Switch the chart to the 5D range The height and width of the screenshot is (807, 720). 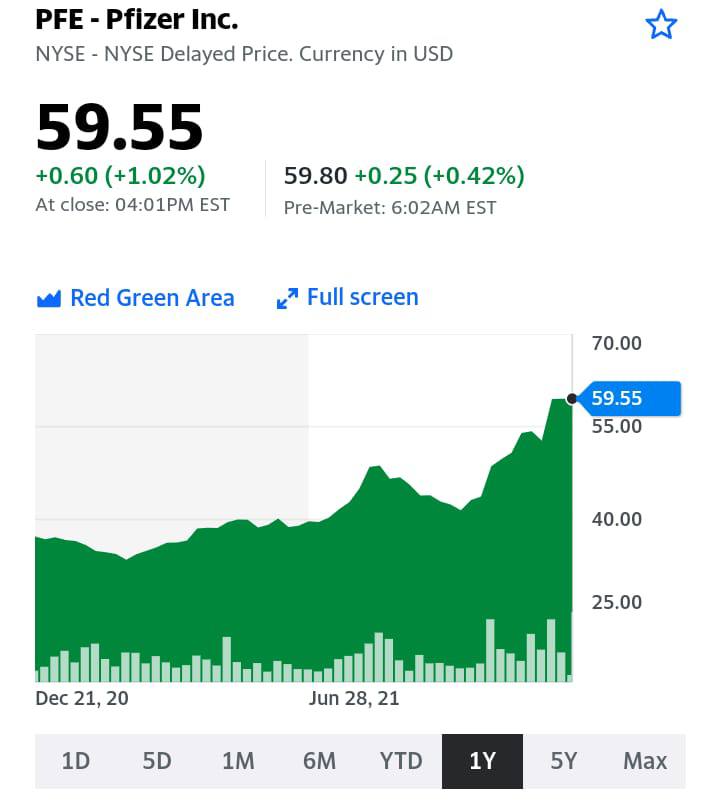157,761
